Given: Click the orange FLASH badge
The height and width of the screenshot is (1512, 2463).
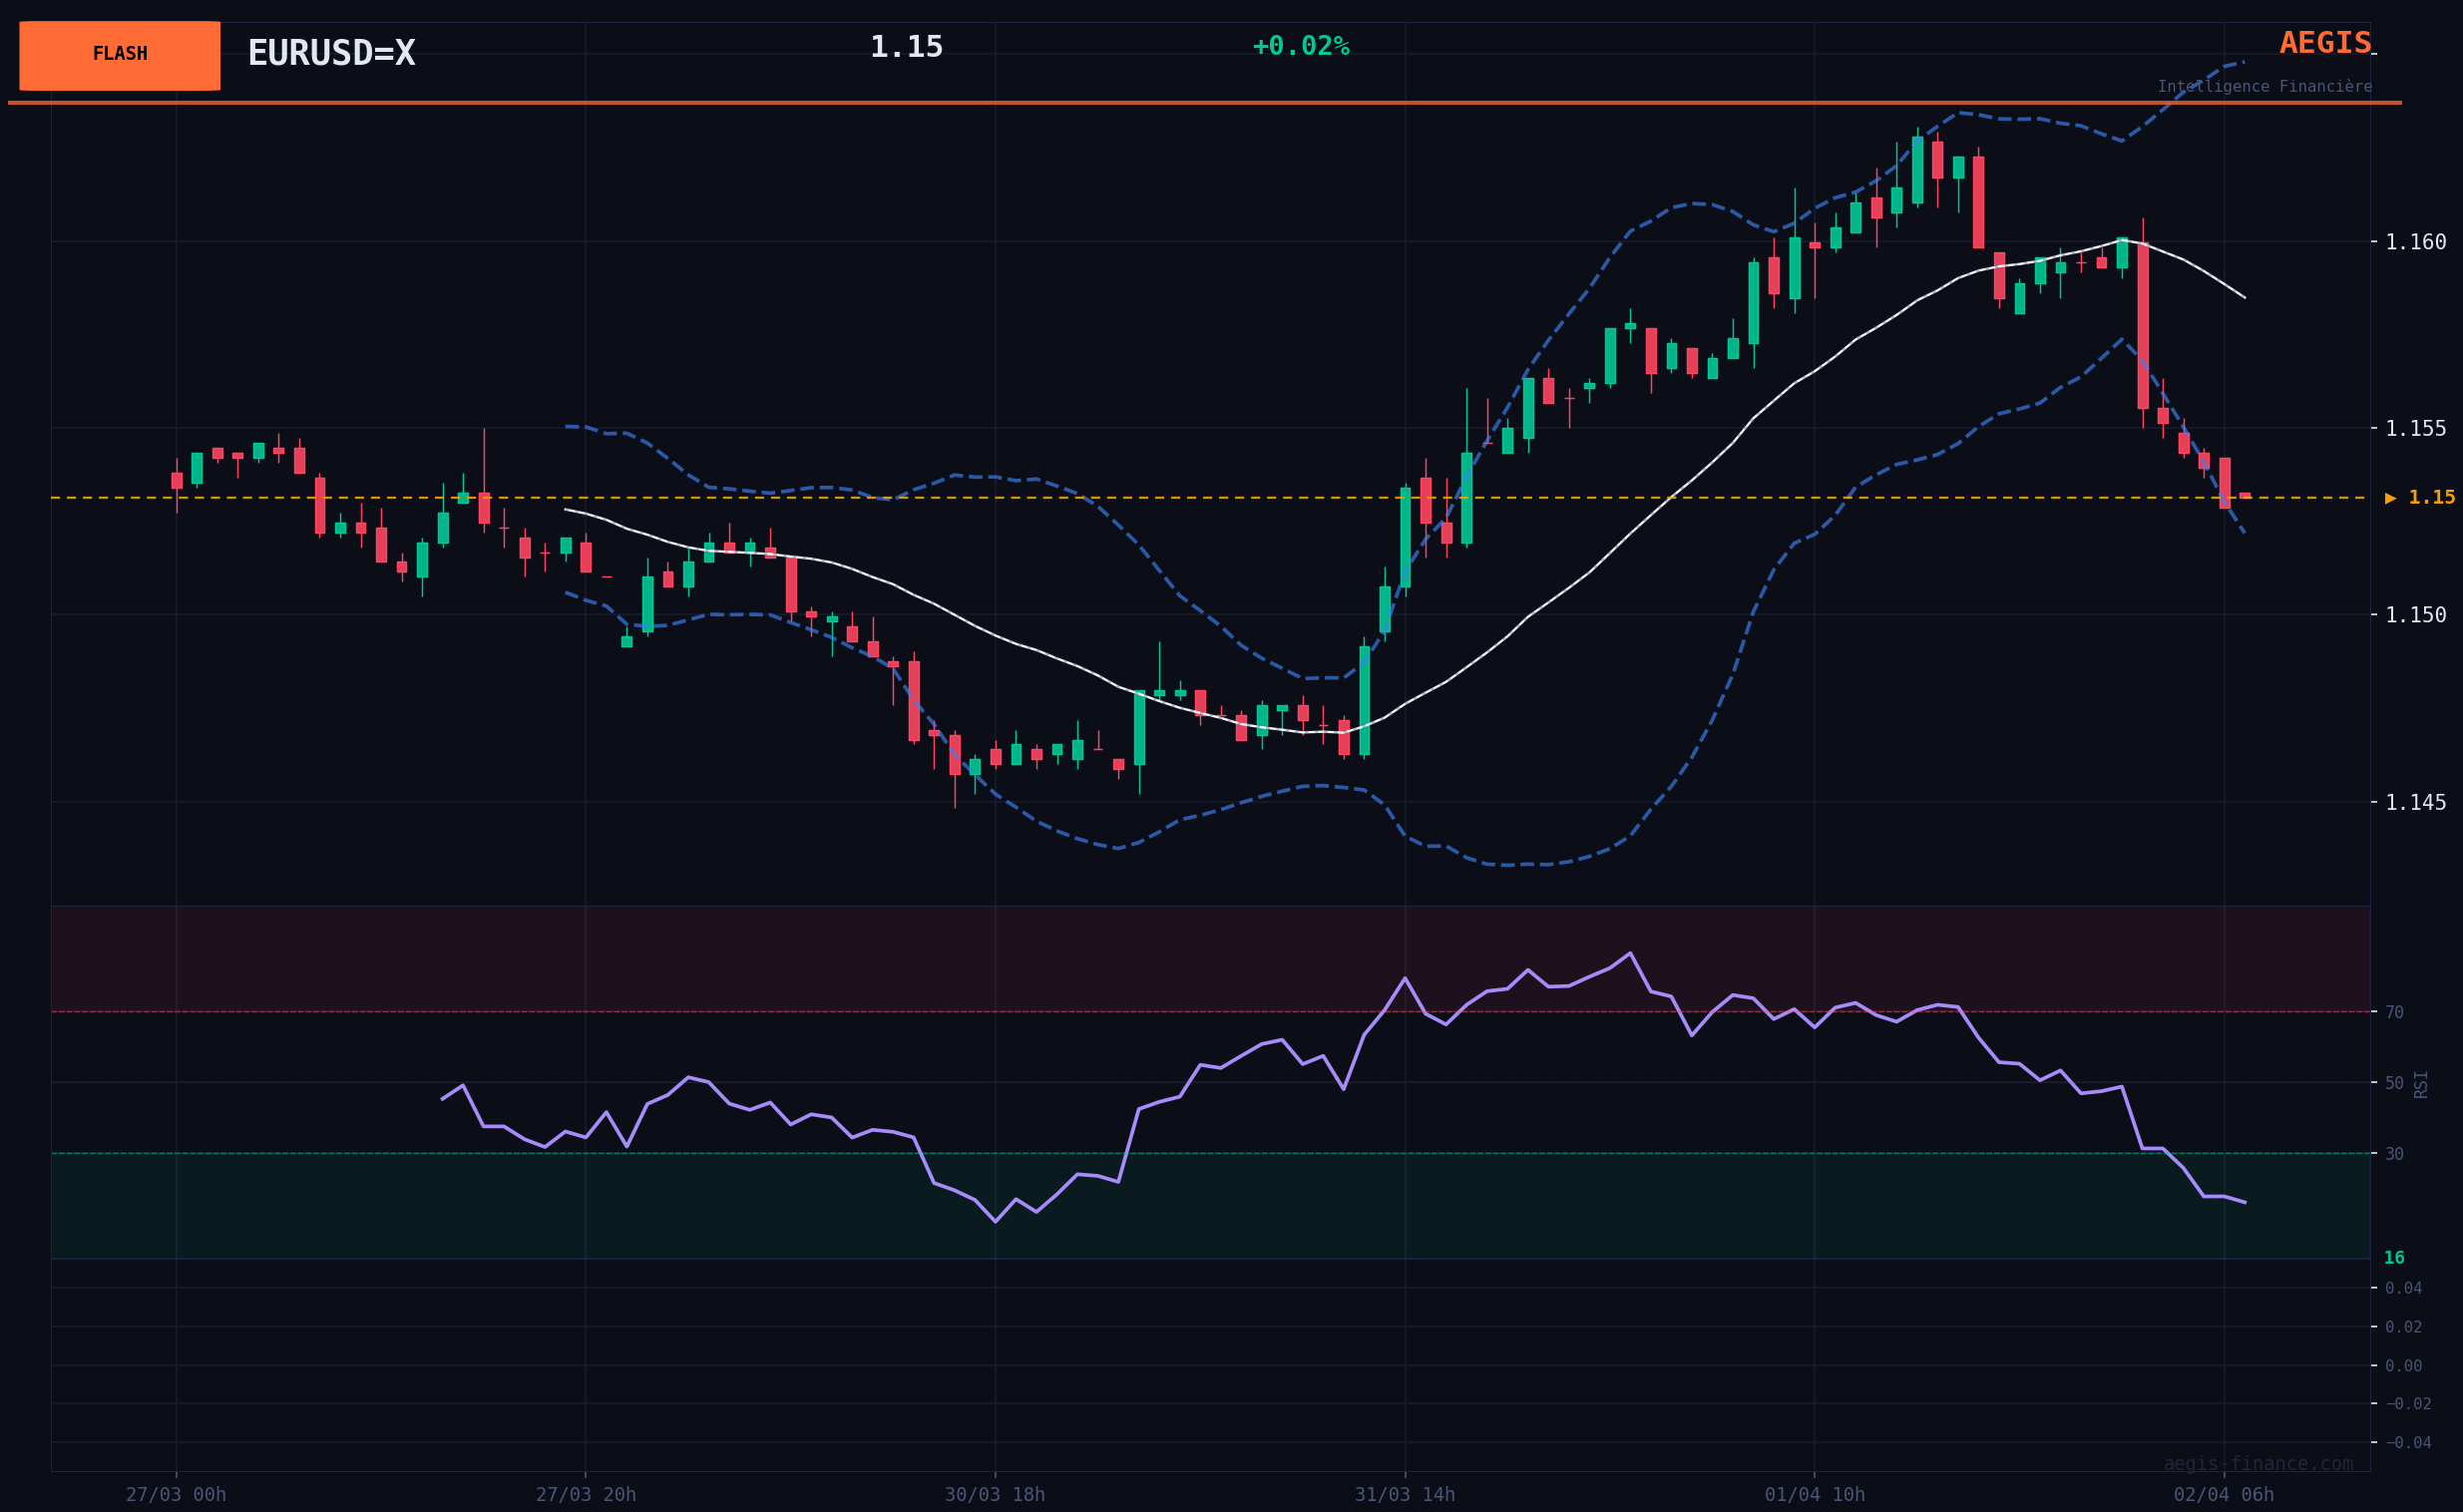Looking at the screenshot, I should click(x=120, y=55).
